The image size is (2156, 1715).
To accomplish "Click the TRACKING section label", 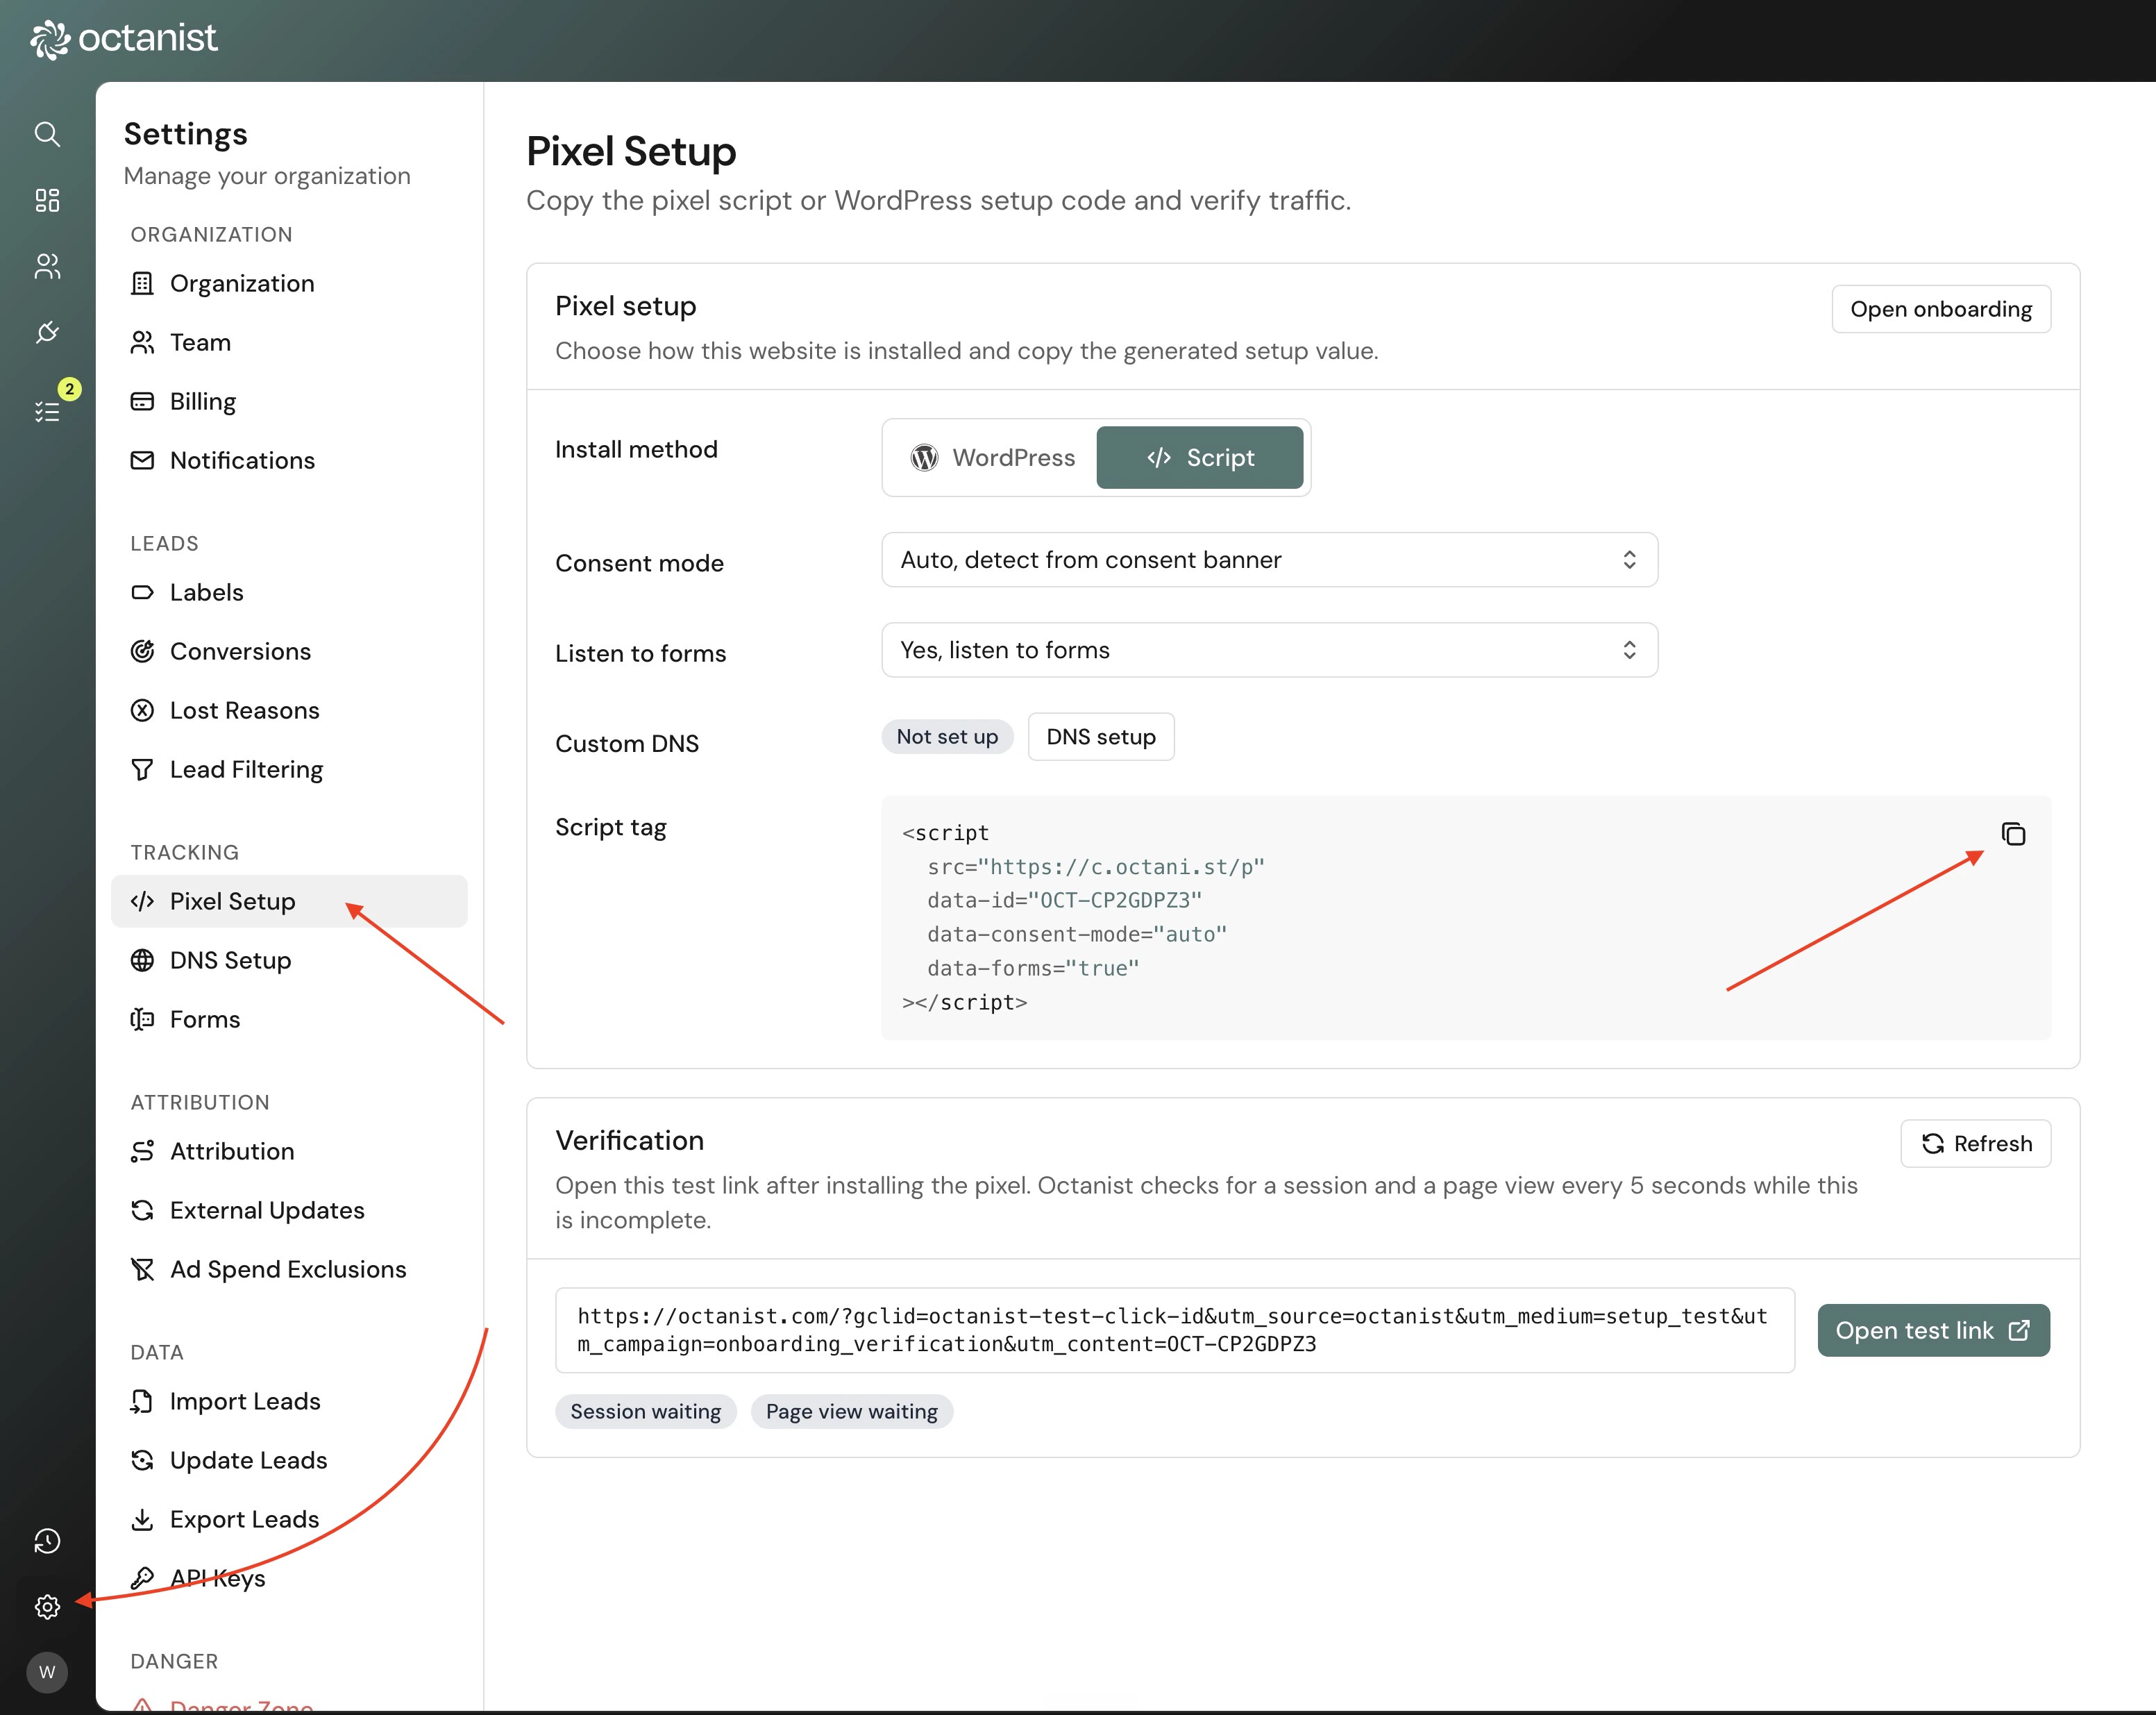I will [185, 852].
